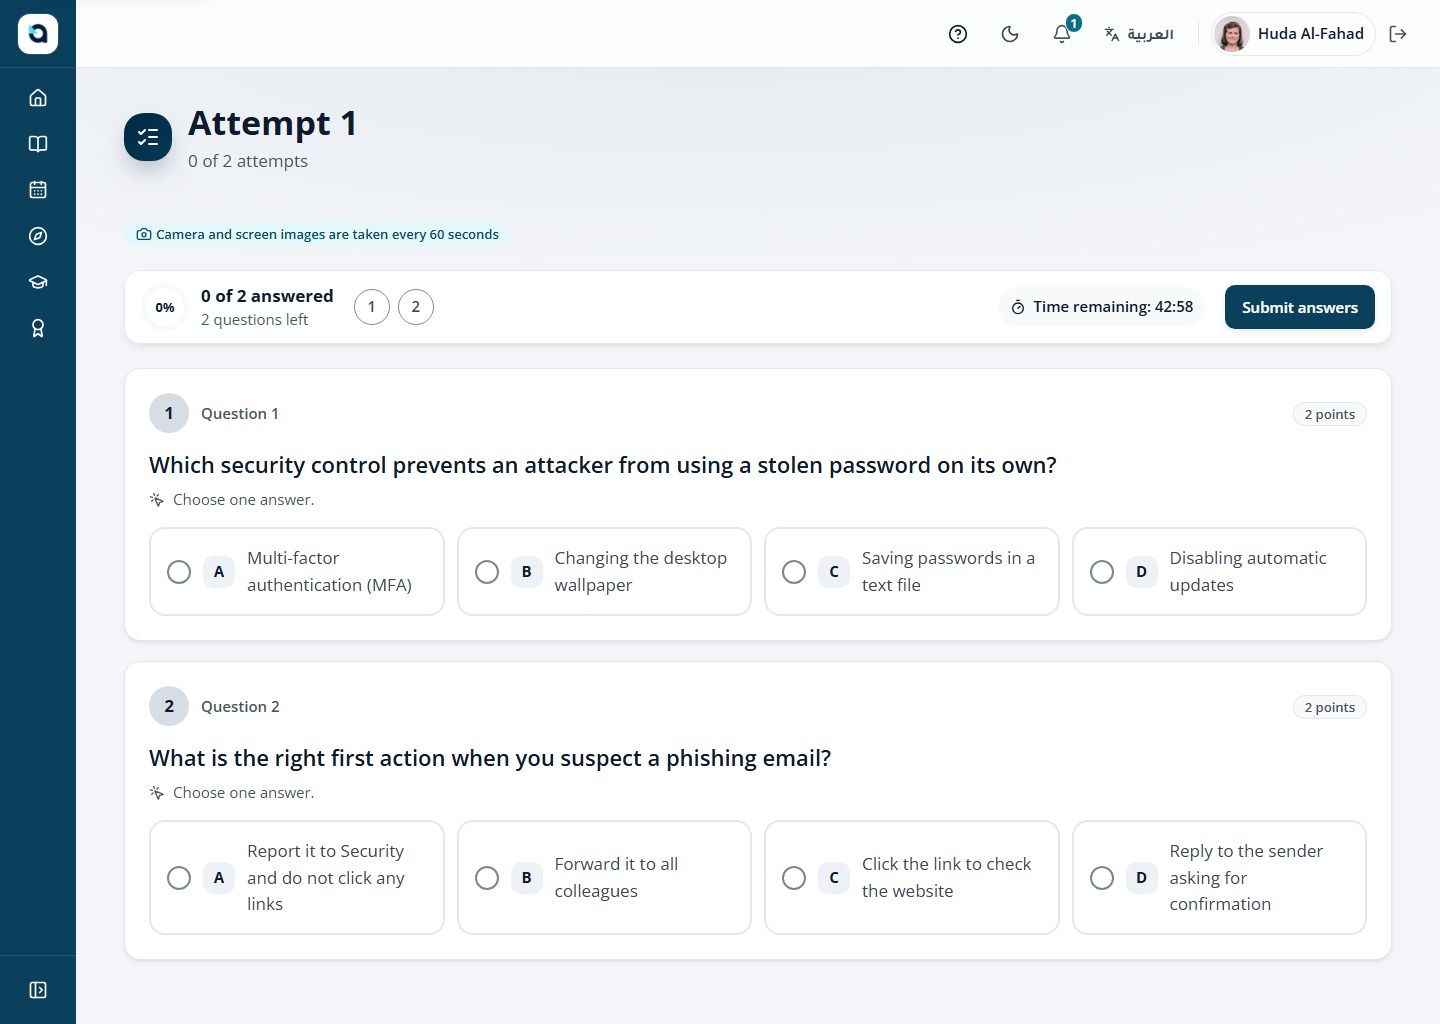1440x1024 pixels.
Task: Select Saving passwords in a text file
Action: 912,571
